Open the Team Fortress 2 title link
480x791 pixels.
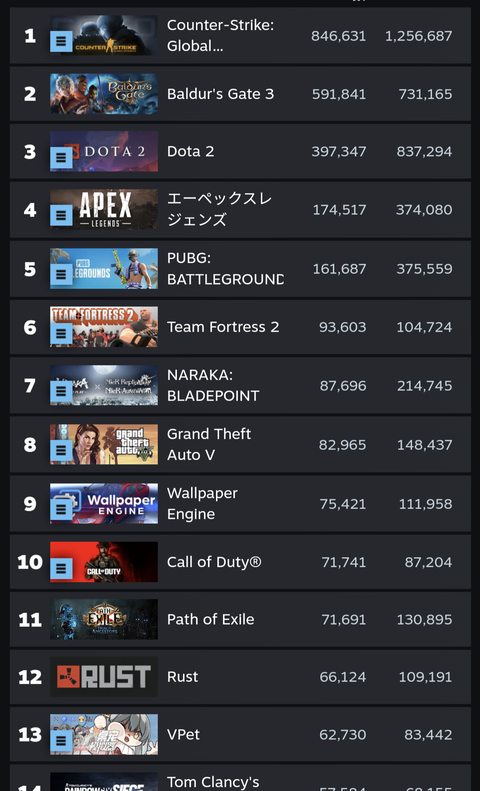[x=223, y=327]
